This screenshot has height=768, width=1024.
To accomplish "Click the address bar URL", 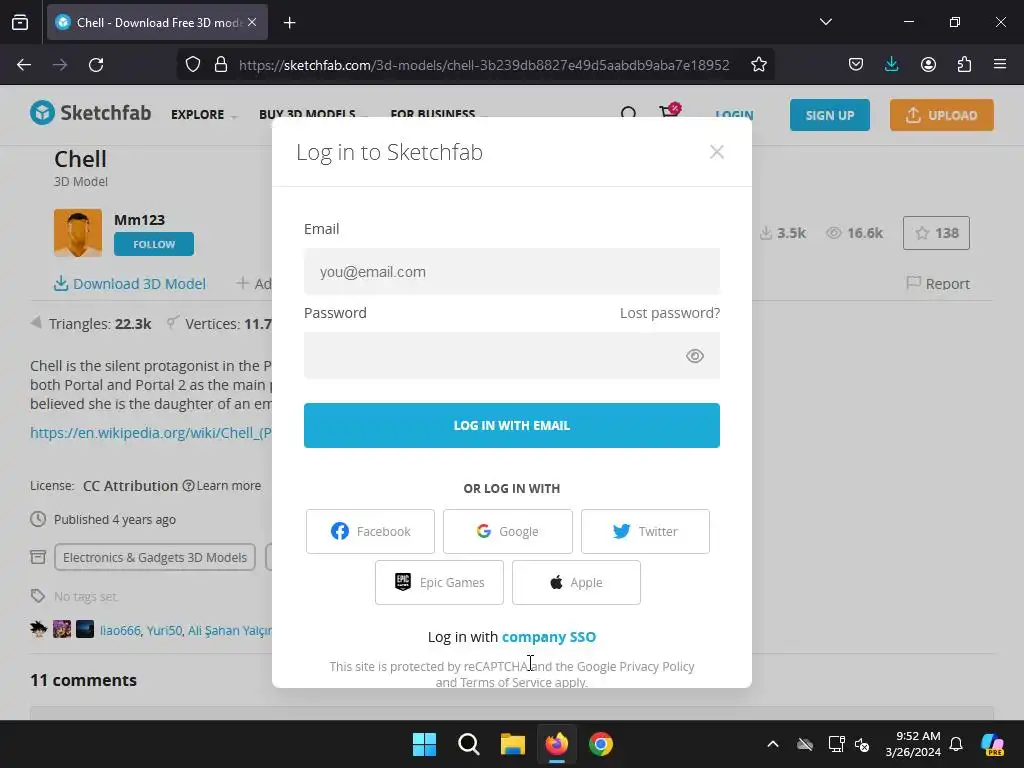I will [484, 65].
